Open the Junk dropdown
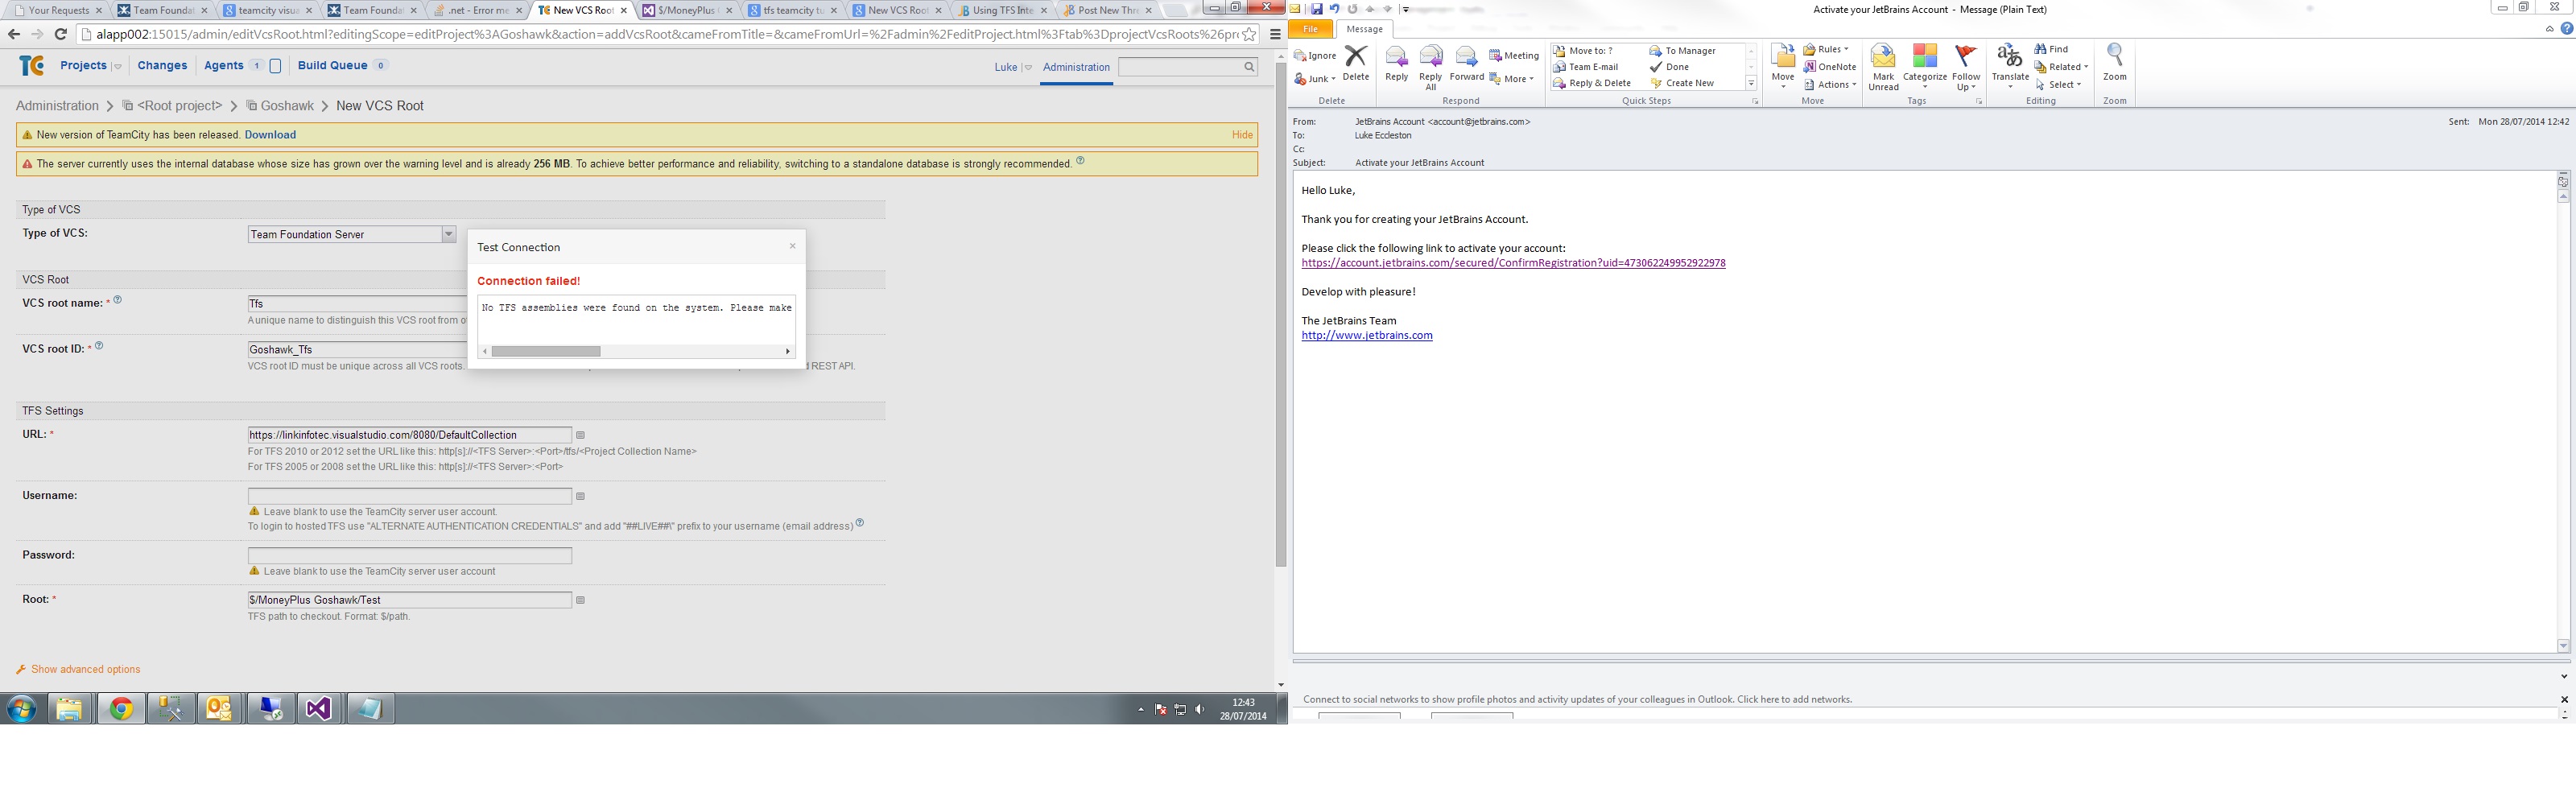Screen dimensions: 2576x792 [x=1315, y=78]
